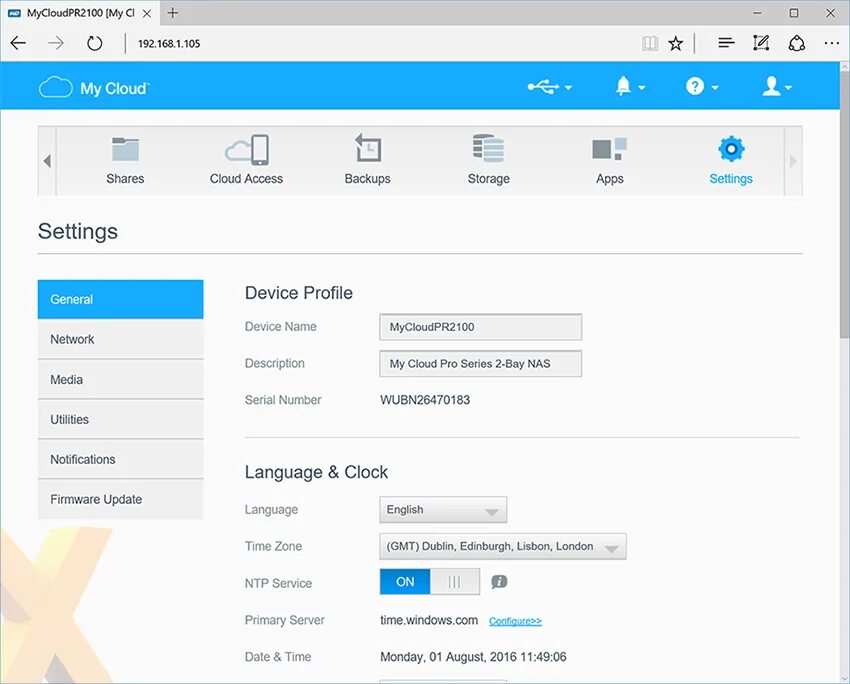Open a new browser tab
The width and height of the screenshot is (850, 684).
click(x=173, y=13)
